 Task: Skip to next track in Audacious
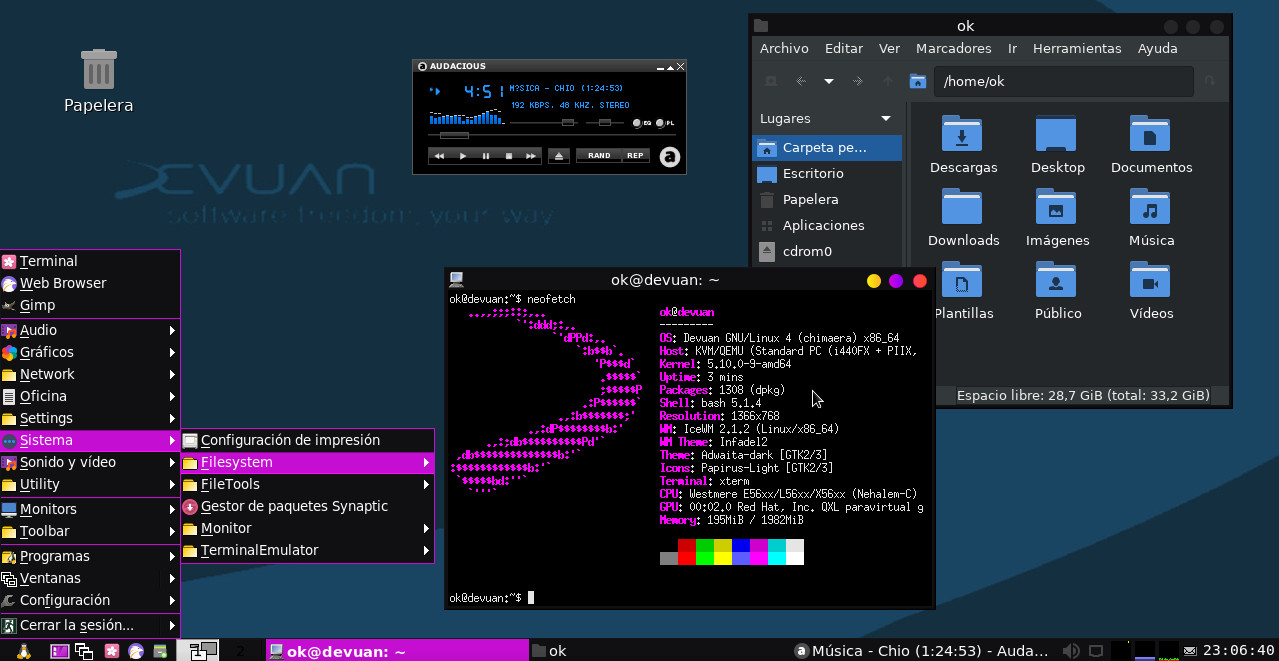pos(532,156)
